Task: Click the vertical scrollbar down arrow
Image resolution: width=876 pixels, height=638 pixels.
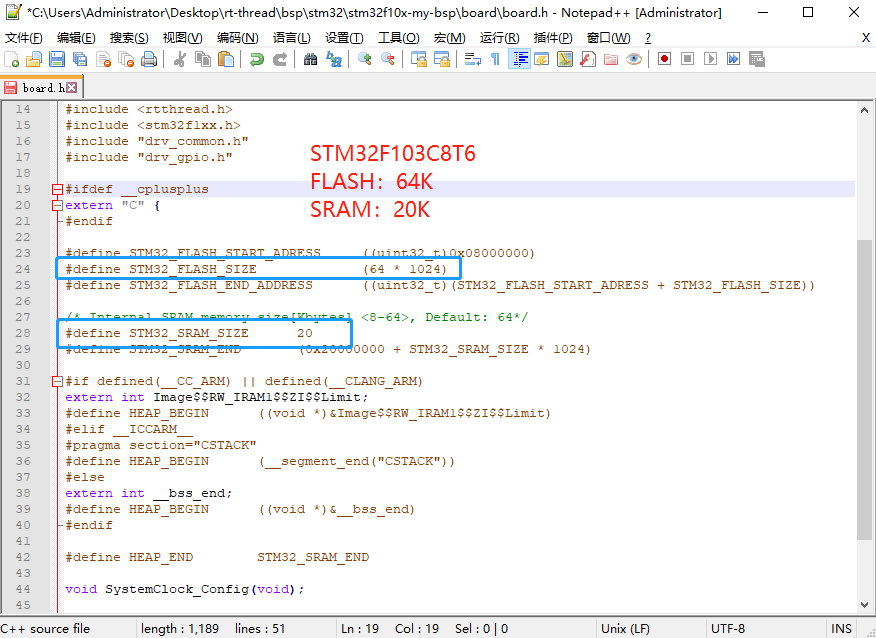Action: [x=864, y=604]
